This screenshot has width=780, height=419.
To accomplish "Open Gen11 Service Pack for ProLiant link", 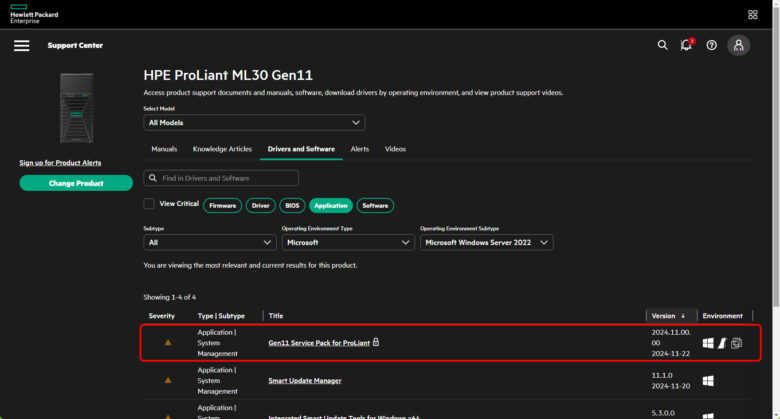I will click(319, 343).
